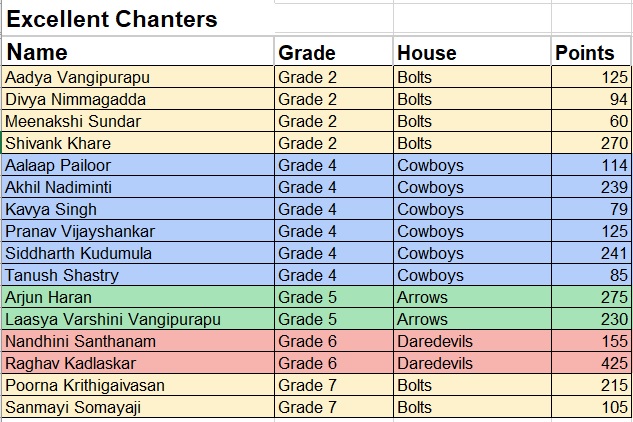Click Arjun Haran's Arrows house cell
Screen dimensions: 633x422
click(472, 297)
